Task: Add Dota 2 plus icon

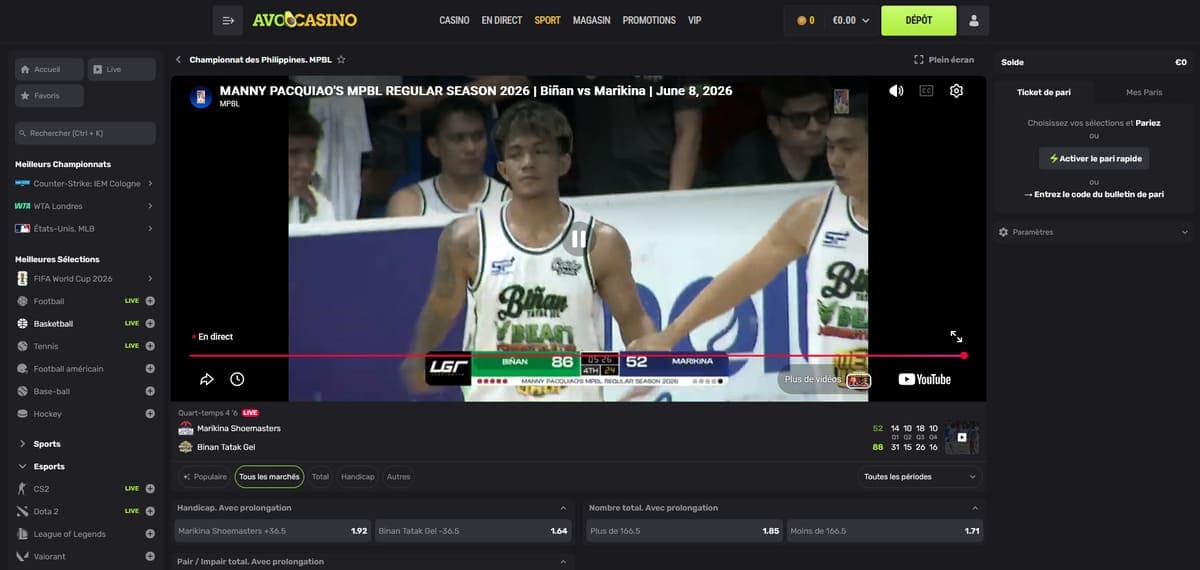Action: pos(150,511)
